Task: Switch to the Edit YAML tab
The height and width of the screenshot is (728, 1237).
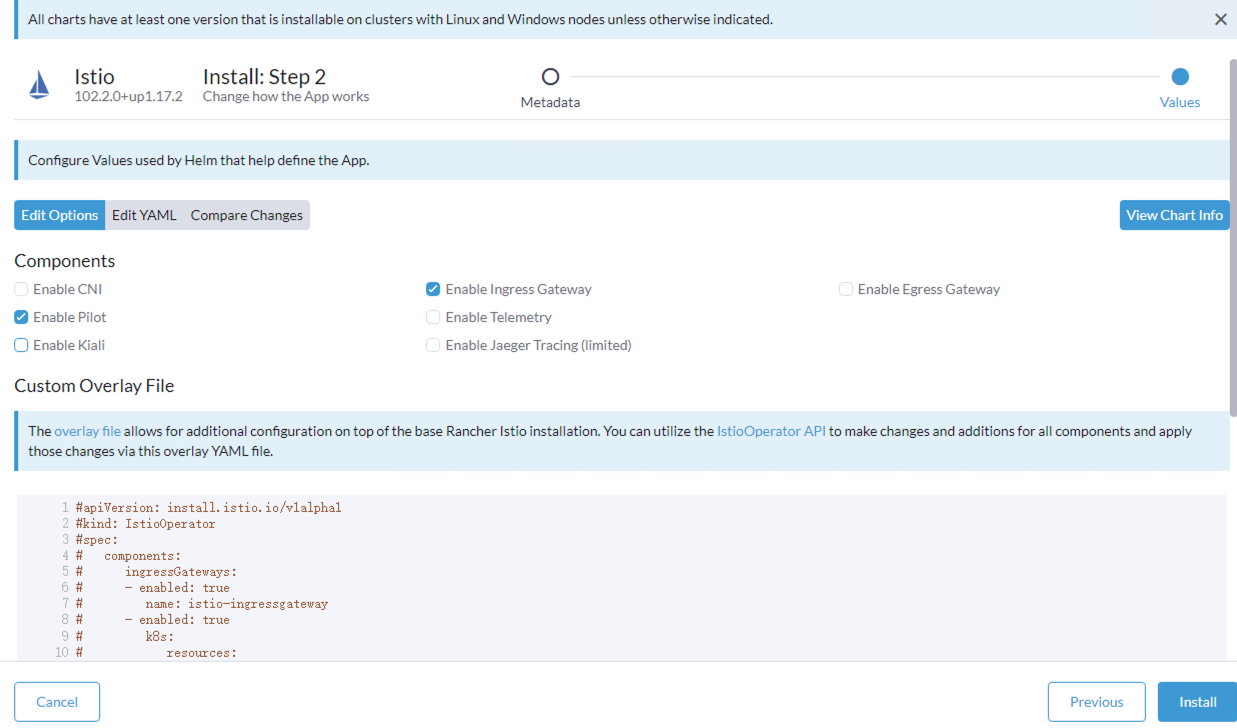Action: [x=144, y=215]
